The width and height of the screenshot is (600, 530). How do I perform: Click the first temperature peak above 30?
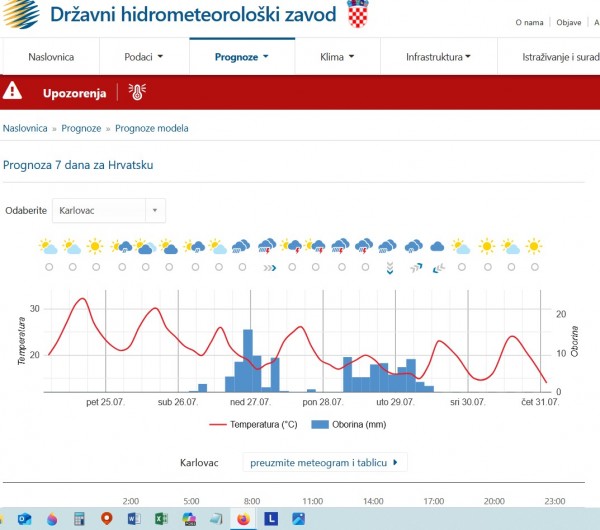82,298
